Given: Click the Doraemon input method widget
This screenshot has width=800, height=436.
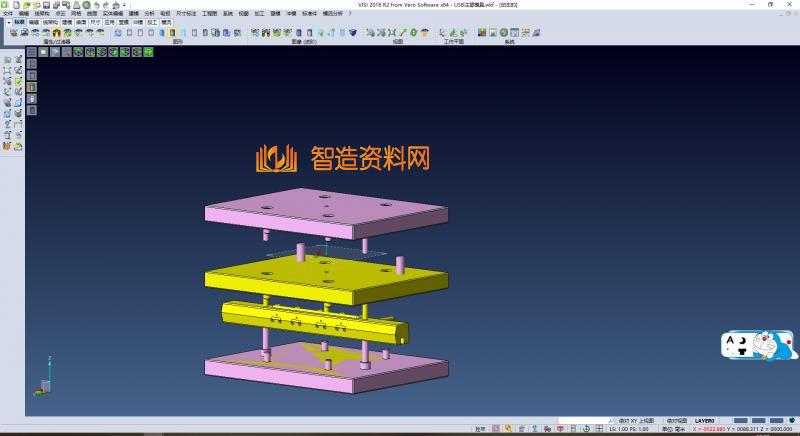Looking at the screenshot, I should (758, 346).
